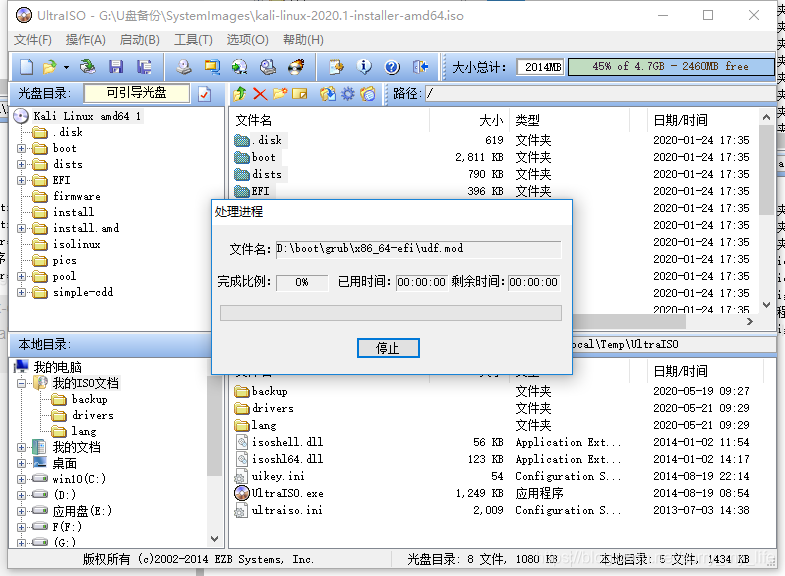Click the notepad with gear options icon
The image size is (785, 576).
click(336, 67)
